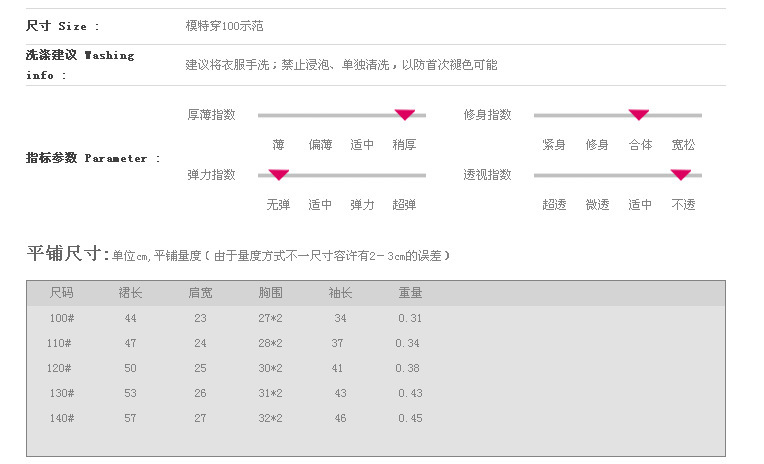Click the pink marker on 弹力指数 slider
The image size is (764, 464).
click(278, 175)
